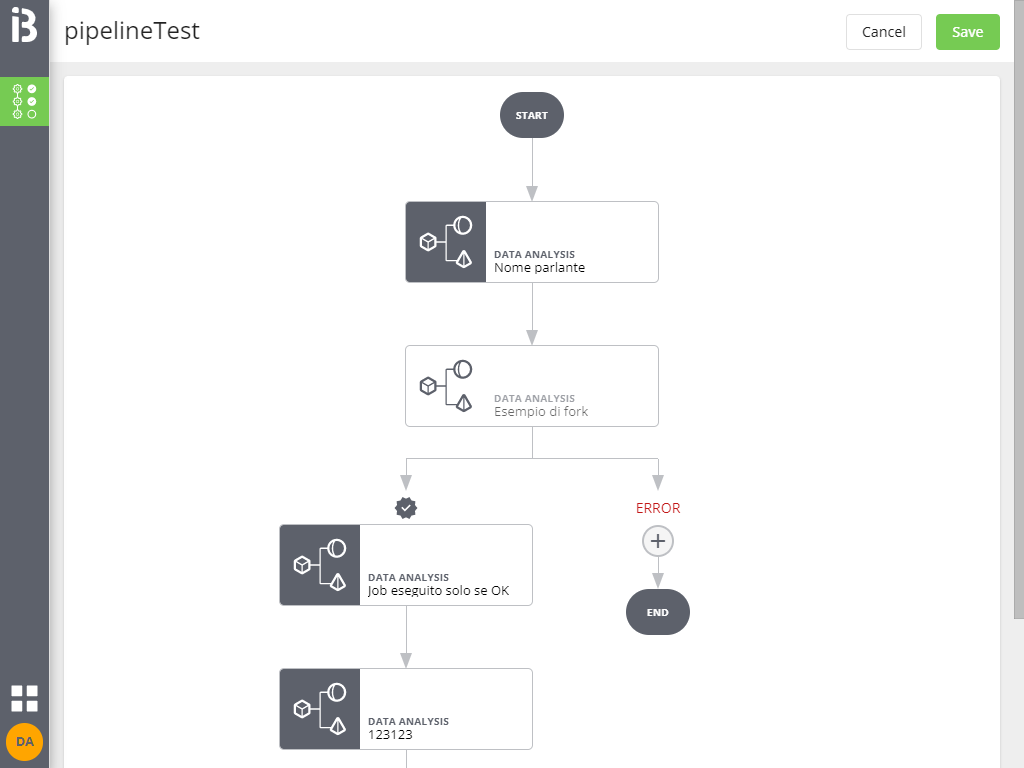The image size is (1024, 768).
Task: Select the Esempio di fork pipeline step
Action: 570,386
